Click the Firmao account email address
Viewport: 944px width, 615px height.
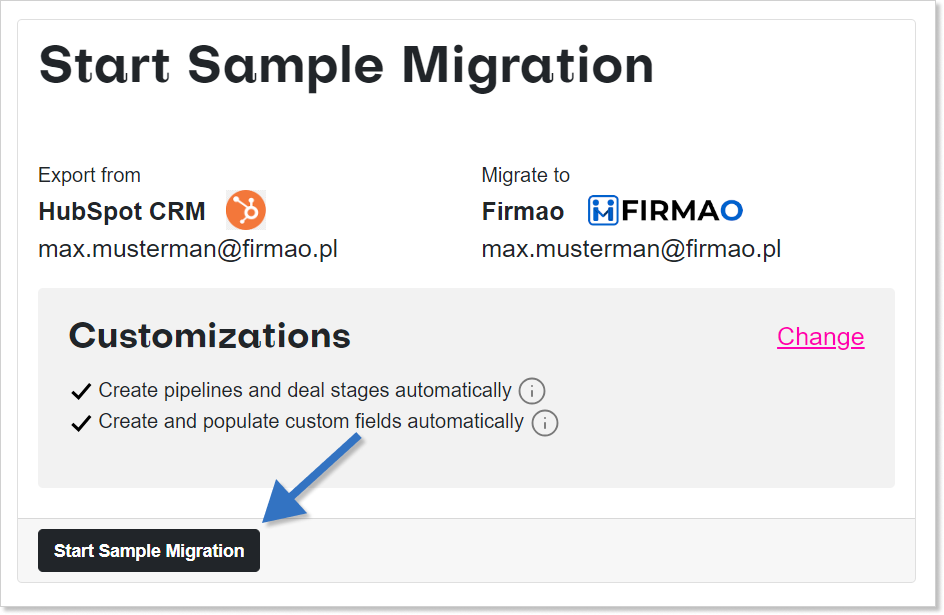point(632,249)
